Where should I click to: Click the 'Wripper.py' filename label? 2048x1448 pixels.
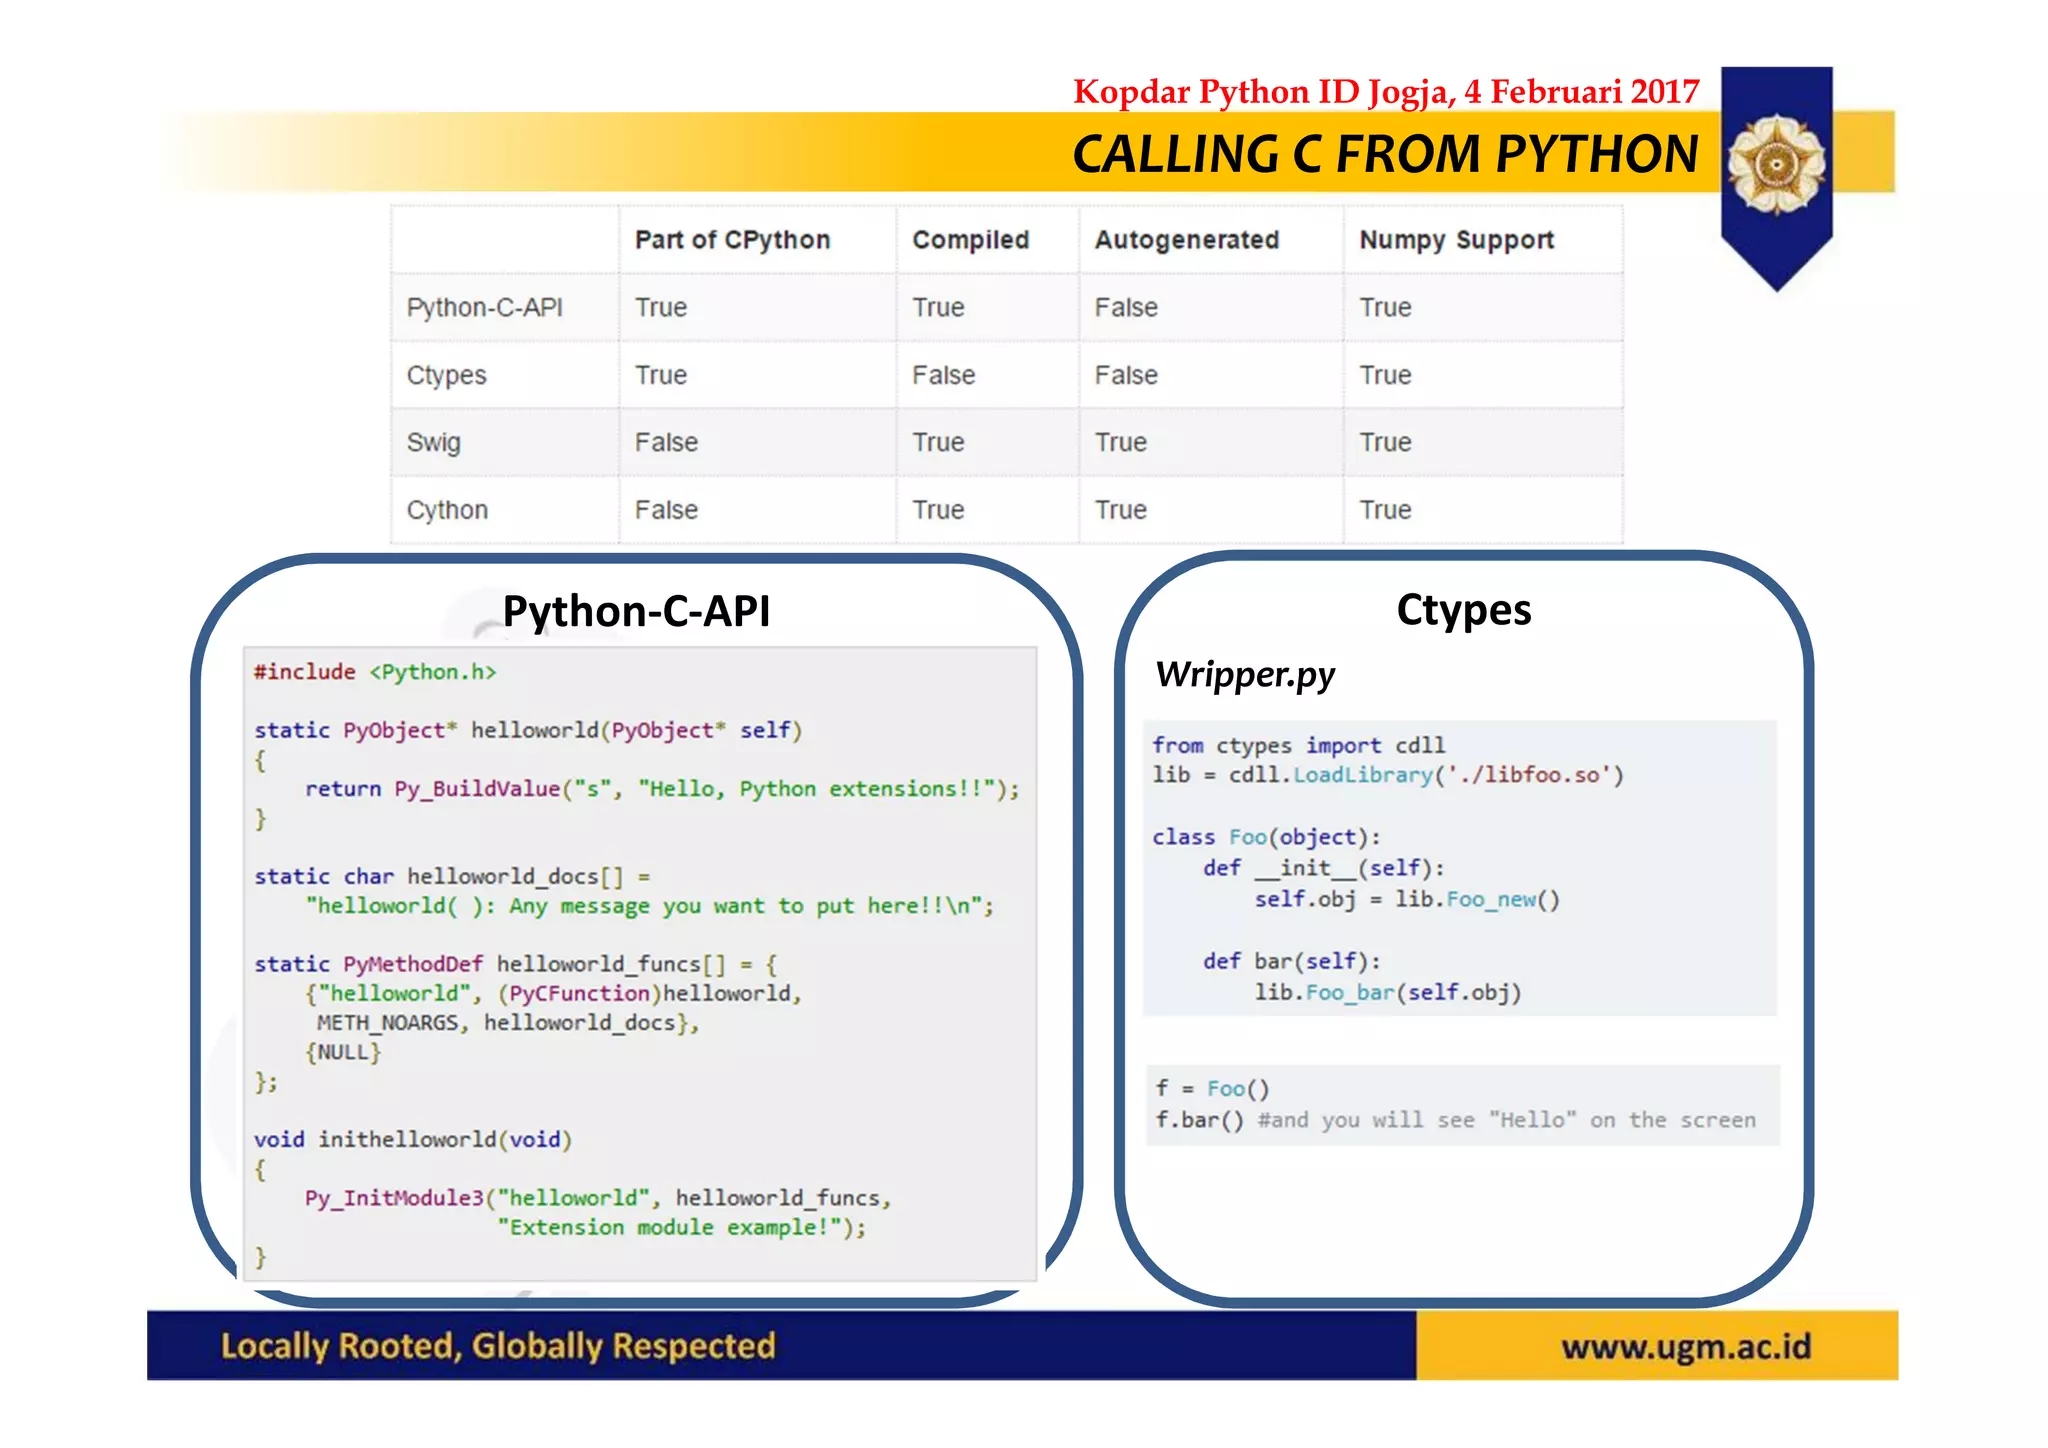point(1245,675)
